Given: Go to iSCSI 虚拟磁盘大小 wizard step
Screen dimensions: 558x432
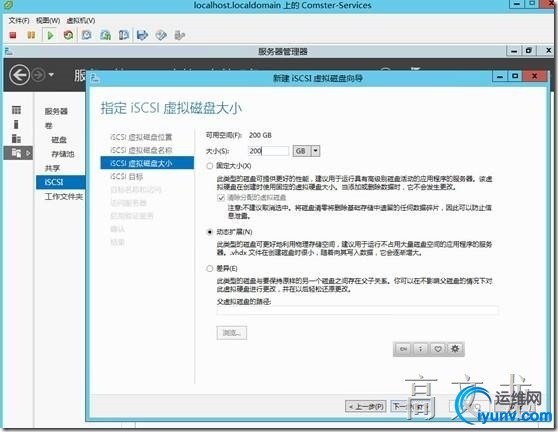Looking at the screenshot, I should tap(147, 163).
